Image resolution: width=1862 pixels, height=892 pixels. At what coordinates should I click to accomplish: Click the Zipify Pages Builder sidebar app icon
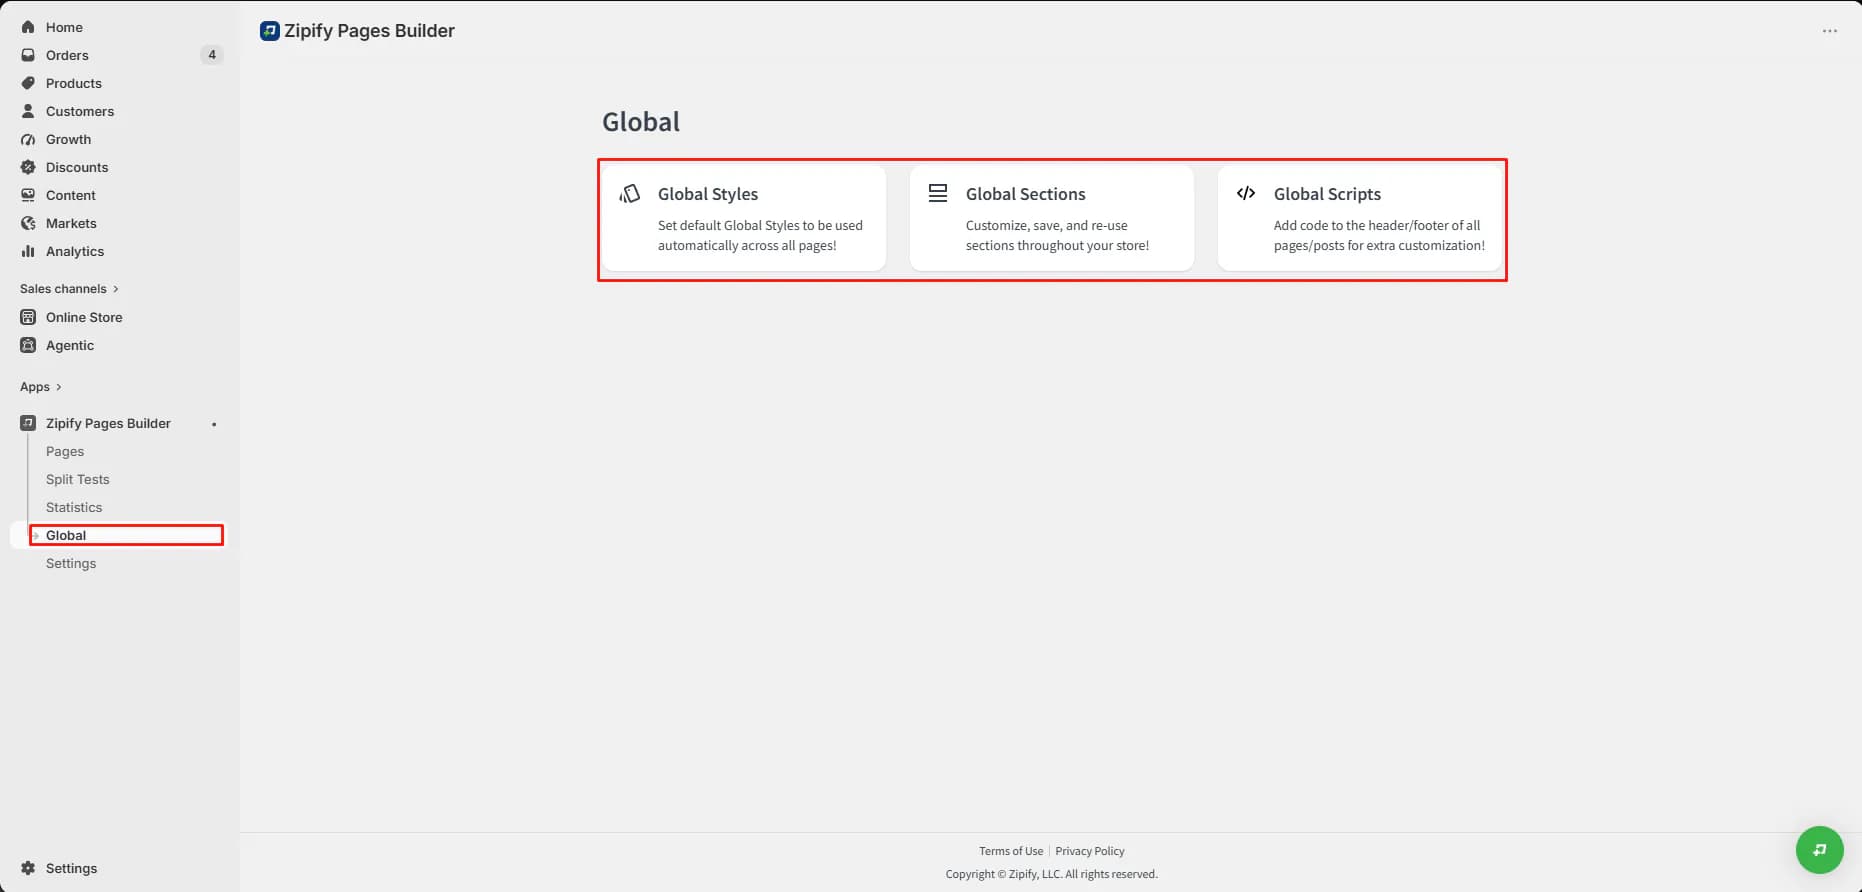click(28, 423)
